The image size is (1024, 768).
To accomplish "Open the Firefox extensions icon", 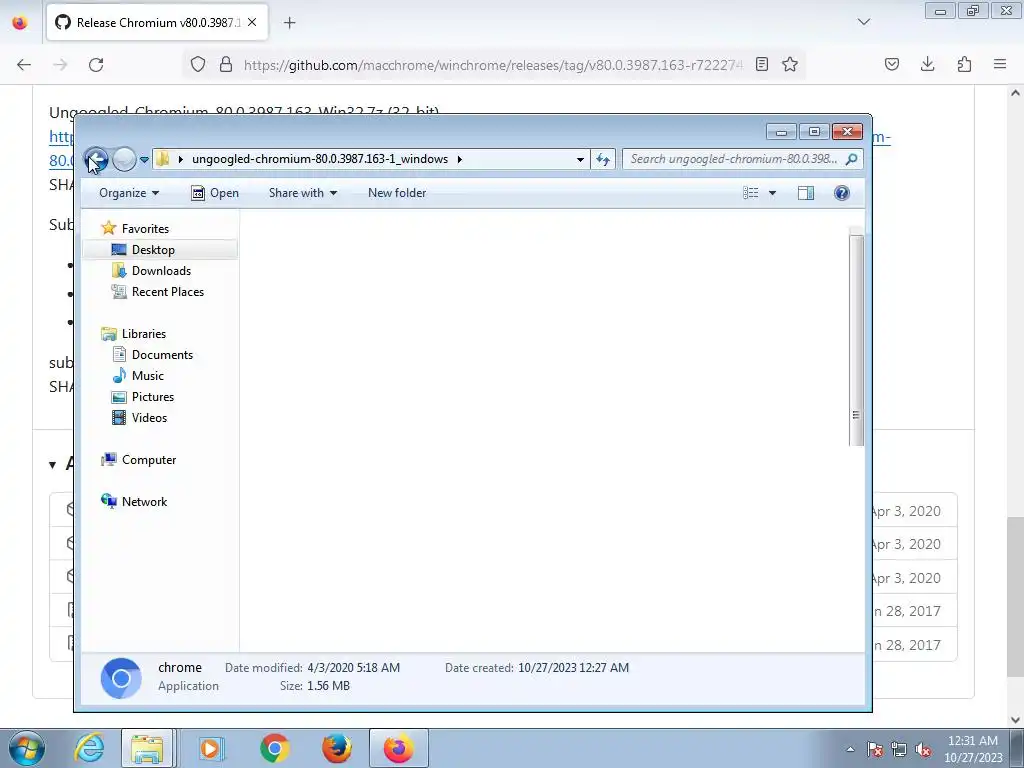I will point(964,64).
